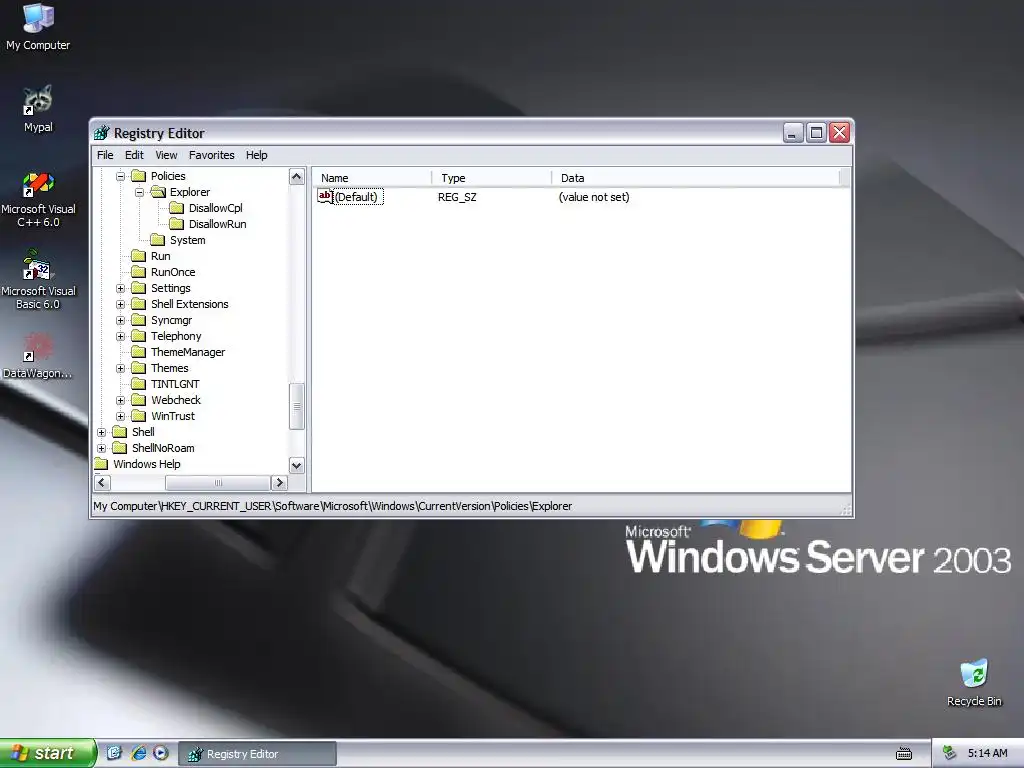
Task: Click the DisallowRun folder icon
Action: coord(176,224)
